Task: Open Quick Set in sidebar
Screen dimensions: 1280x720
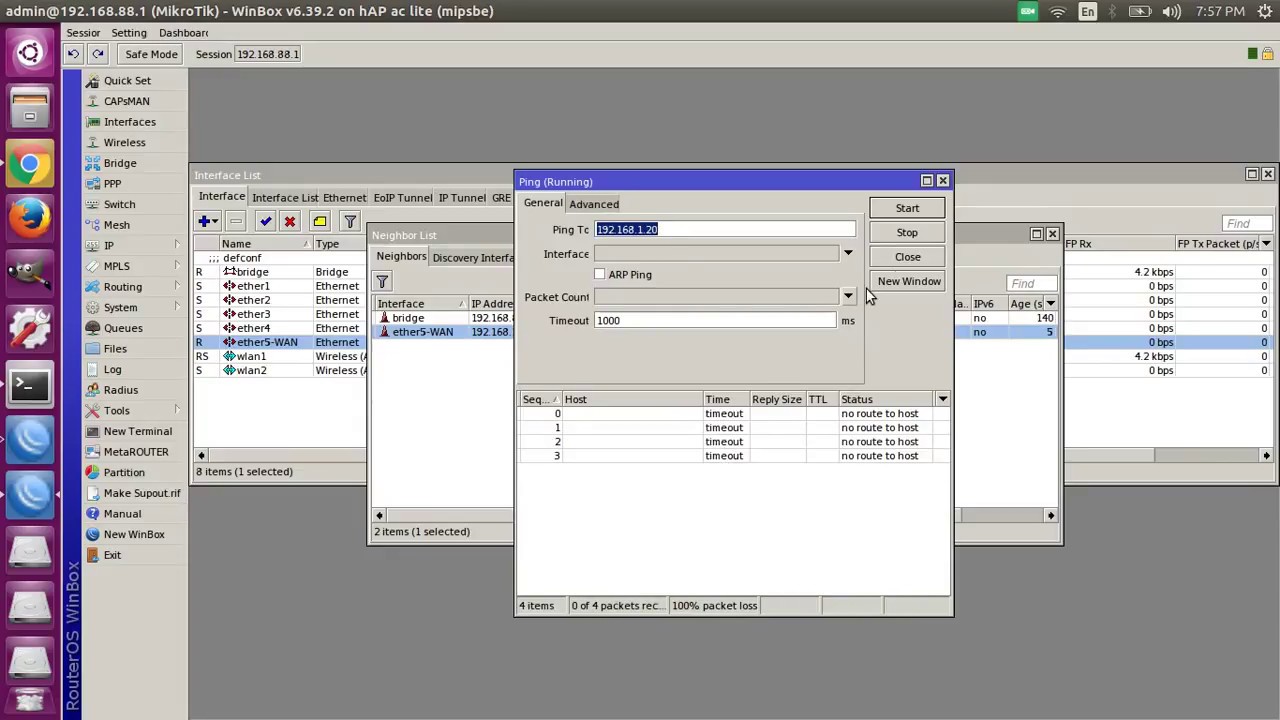Action: [127, 80]
